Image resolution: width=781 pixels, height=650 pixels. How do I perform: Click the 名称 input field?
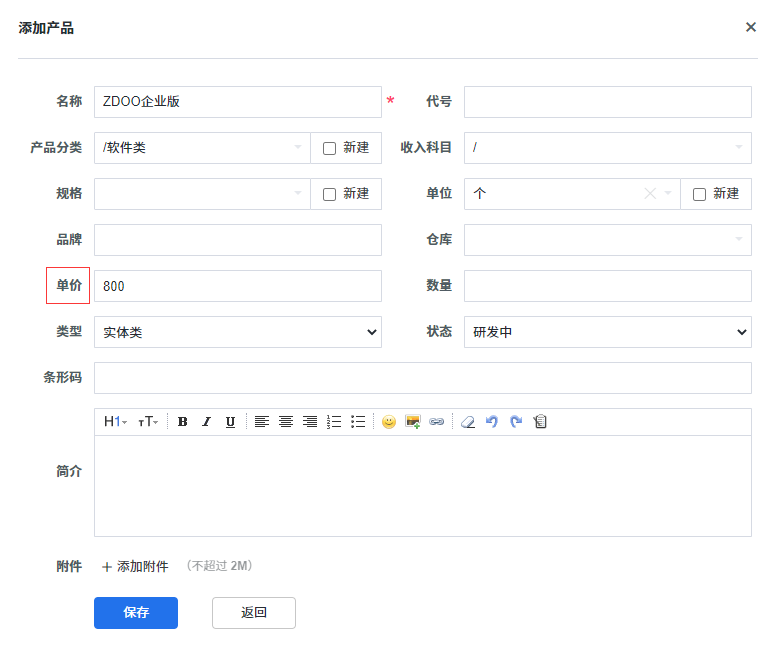238,102
